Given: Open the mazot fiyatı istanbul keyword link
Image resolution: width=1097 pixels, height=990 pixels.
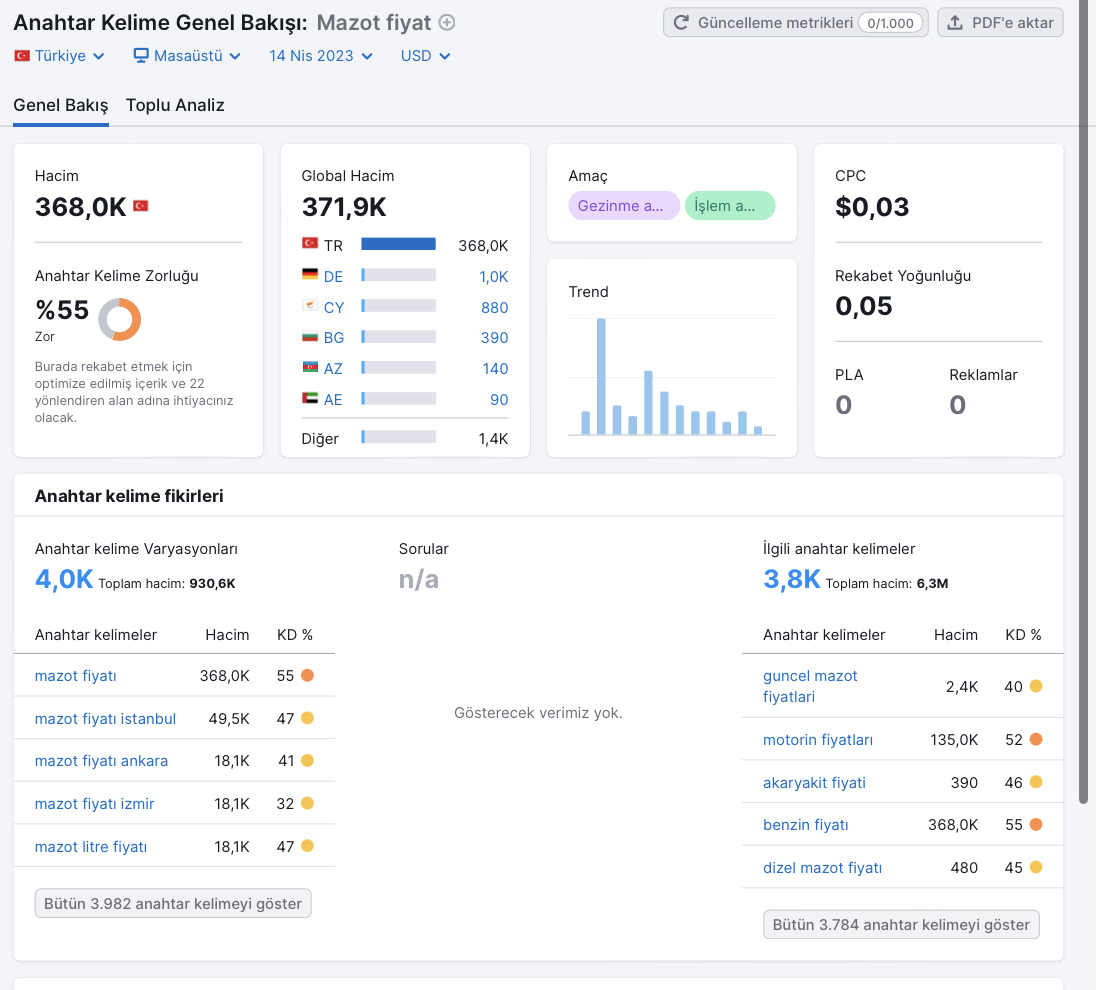Looking at the screenshot, I should [106, 719].
